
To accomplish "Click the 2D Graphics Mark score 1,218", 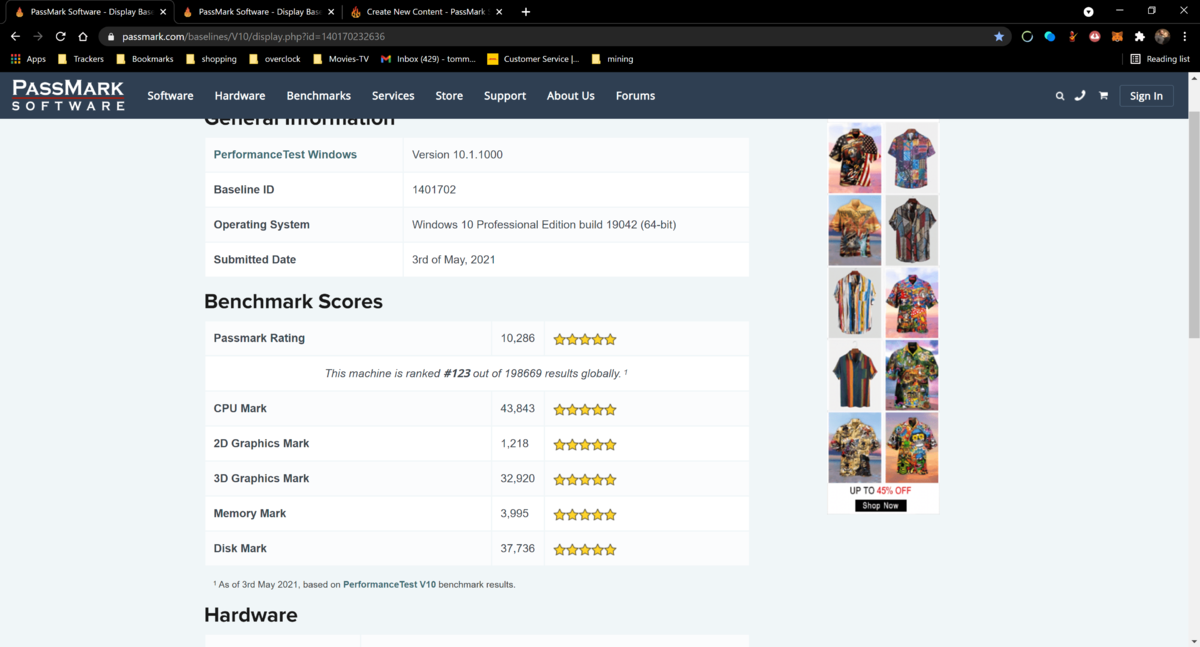I will click(515, 443).
